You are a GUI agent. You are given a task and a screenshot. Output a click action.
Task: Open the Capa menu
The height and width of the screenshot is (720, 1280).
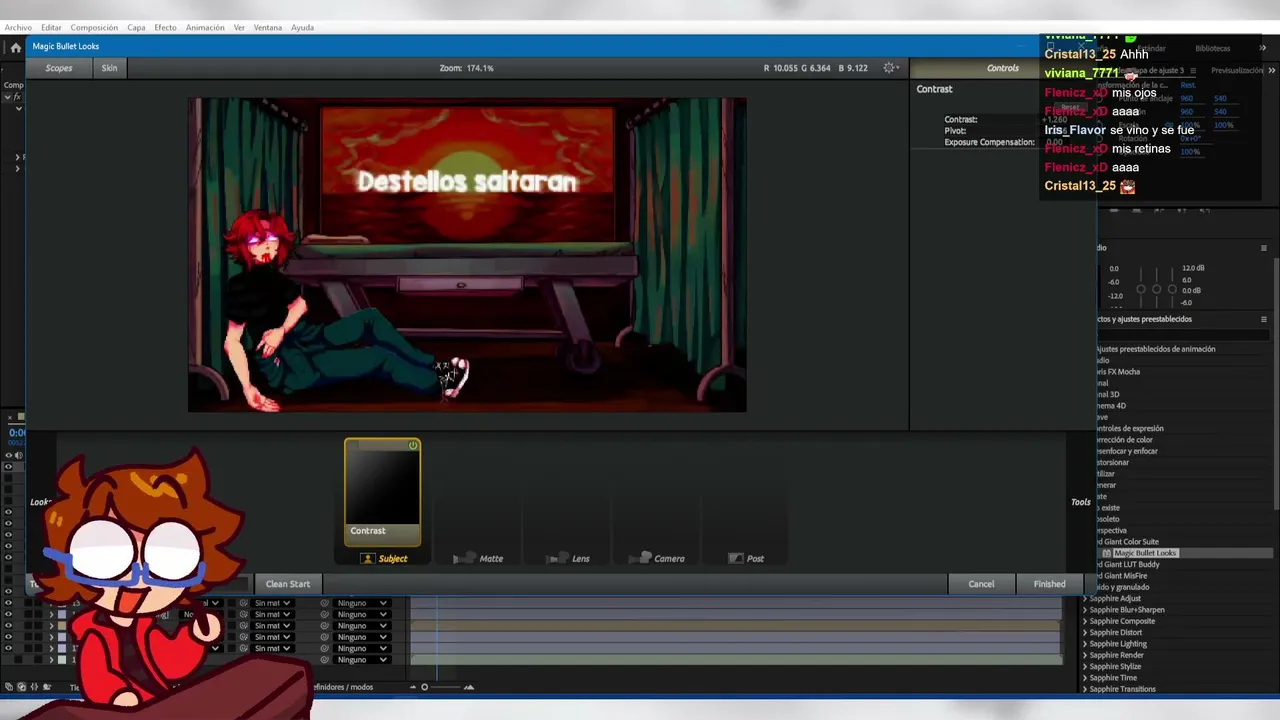(136, 28)
